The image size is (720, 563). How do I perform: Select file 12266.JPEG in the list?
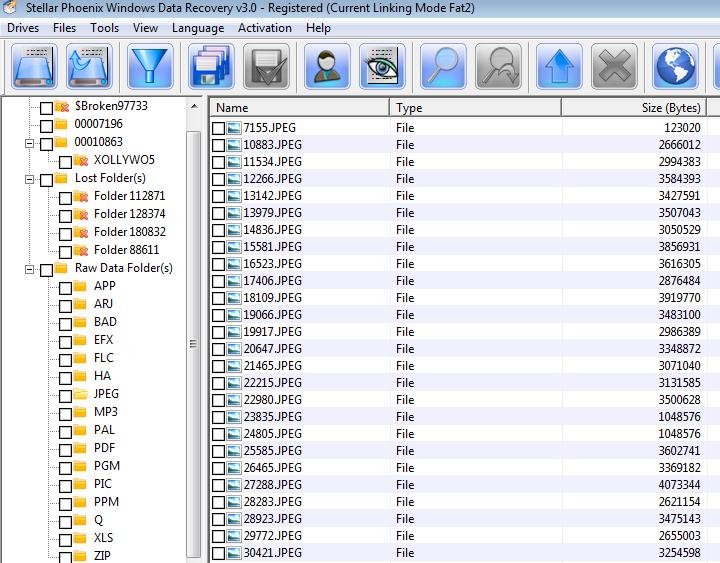pyautogui.click(x=272, y=179)
